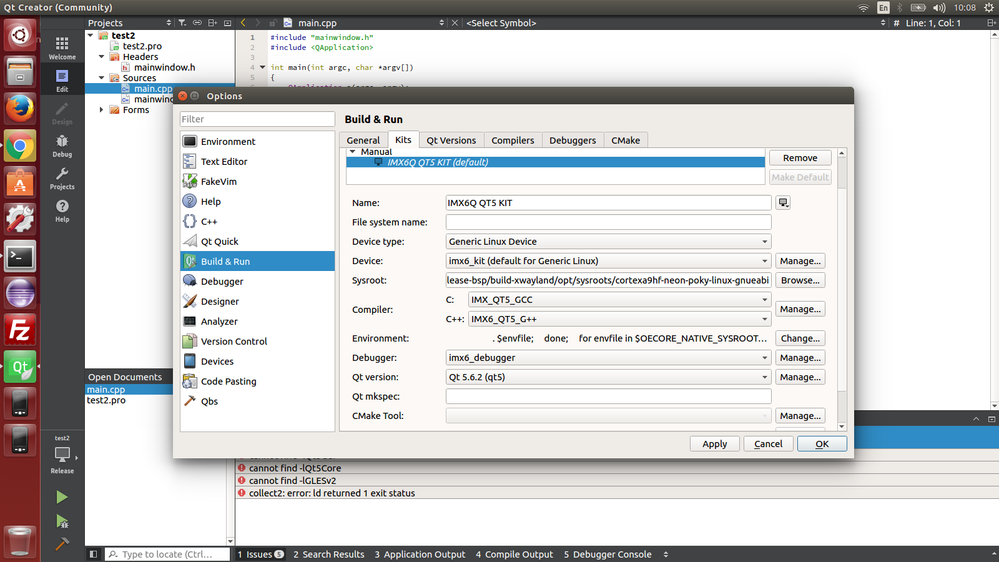Open test2 Release kit selector
999x562 pixels.
(62, 455)
